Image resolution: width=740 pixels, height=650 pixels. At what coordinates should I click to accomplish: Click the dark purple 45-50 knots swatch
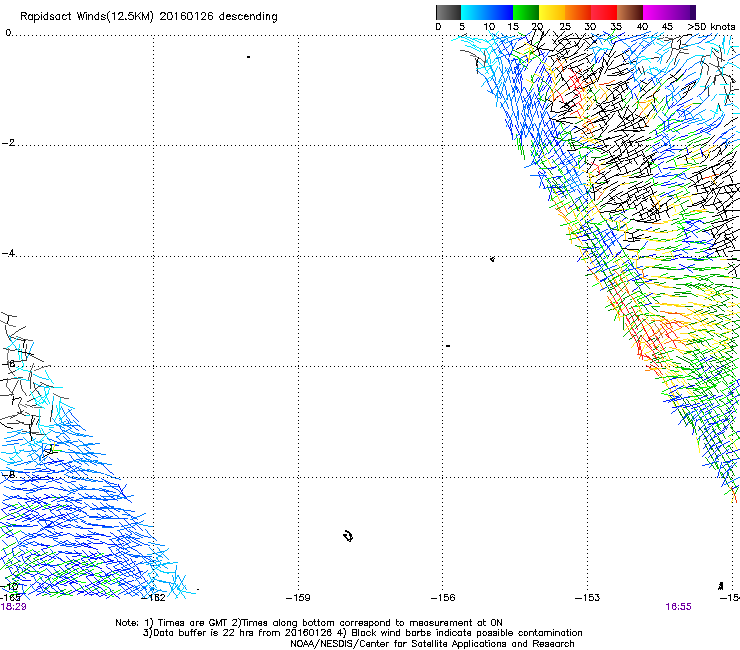pos(682,12)
